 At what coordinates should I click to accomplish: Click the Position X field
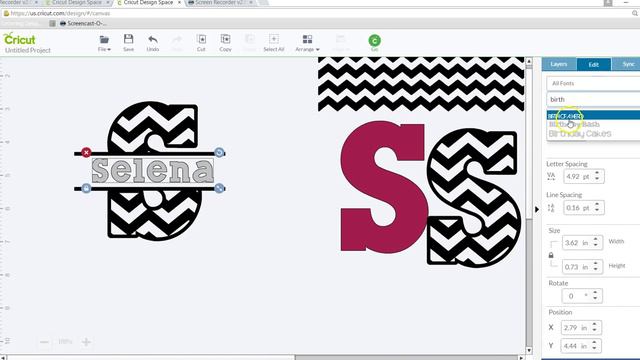[x=576, y=328]
